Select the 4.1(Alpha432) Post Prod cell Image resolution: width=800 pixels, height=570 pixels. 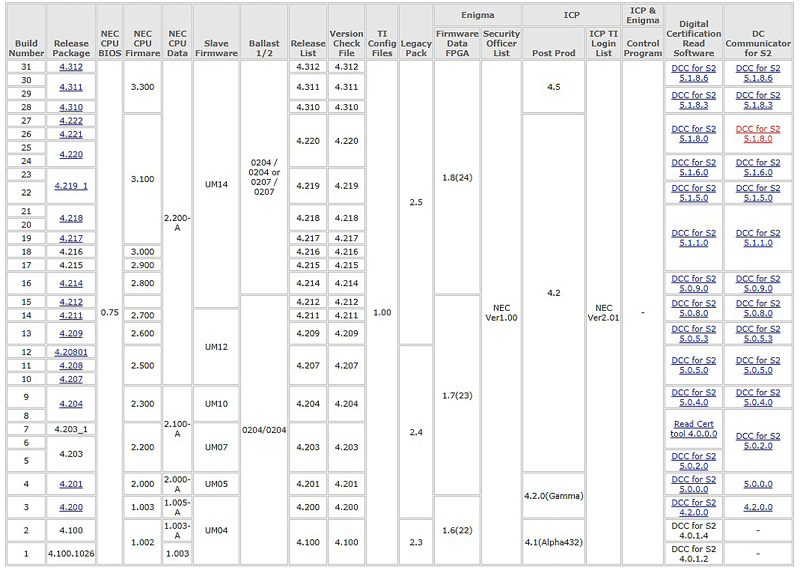coord(554,542)
